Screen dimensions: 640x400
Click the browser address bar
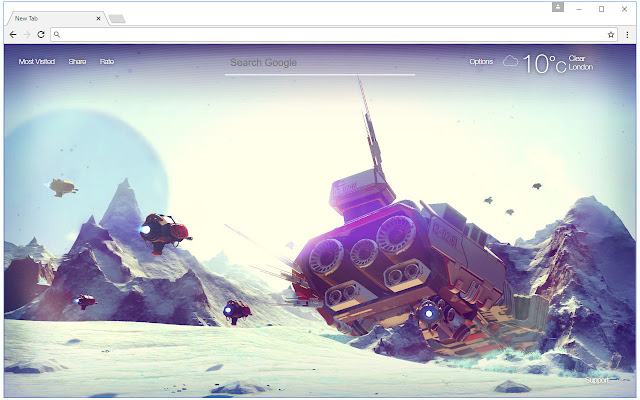(333, 35)
